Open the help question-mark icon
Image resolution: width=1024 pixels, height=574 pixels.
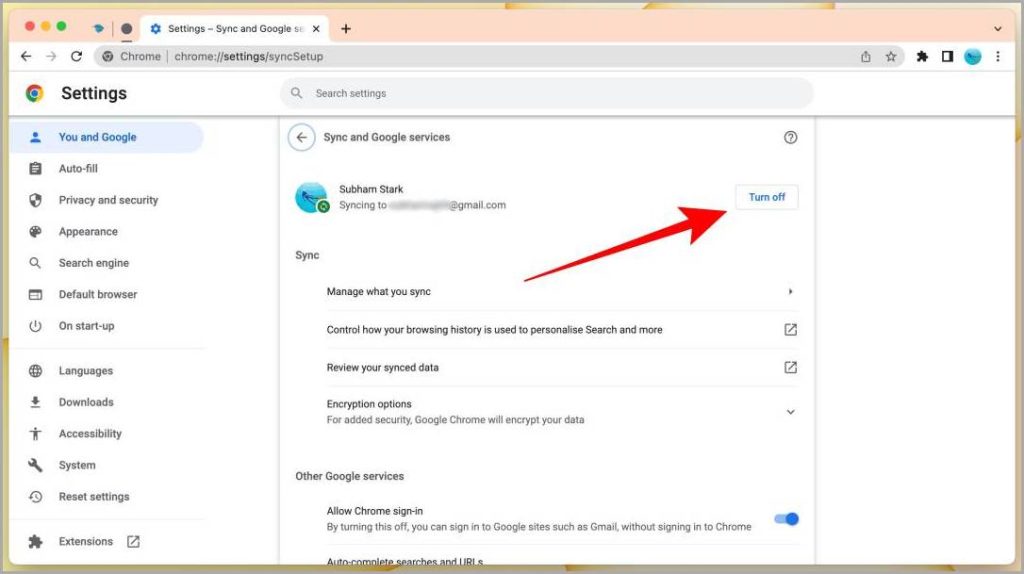pyautogui.click(x=790, y=137)
